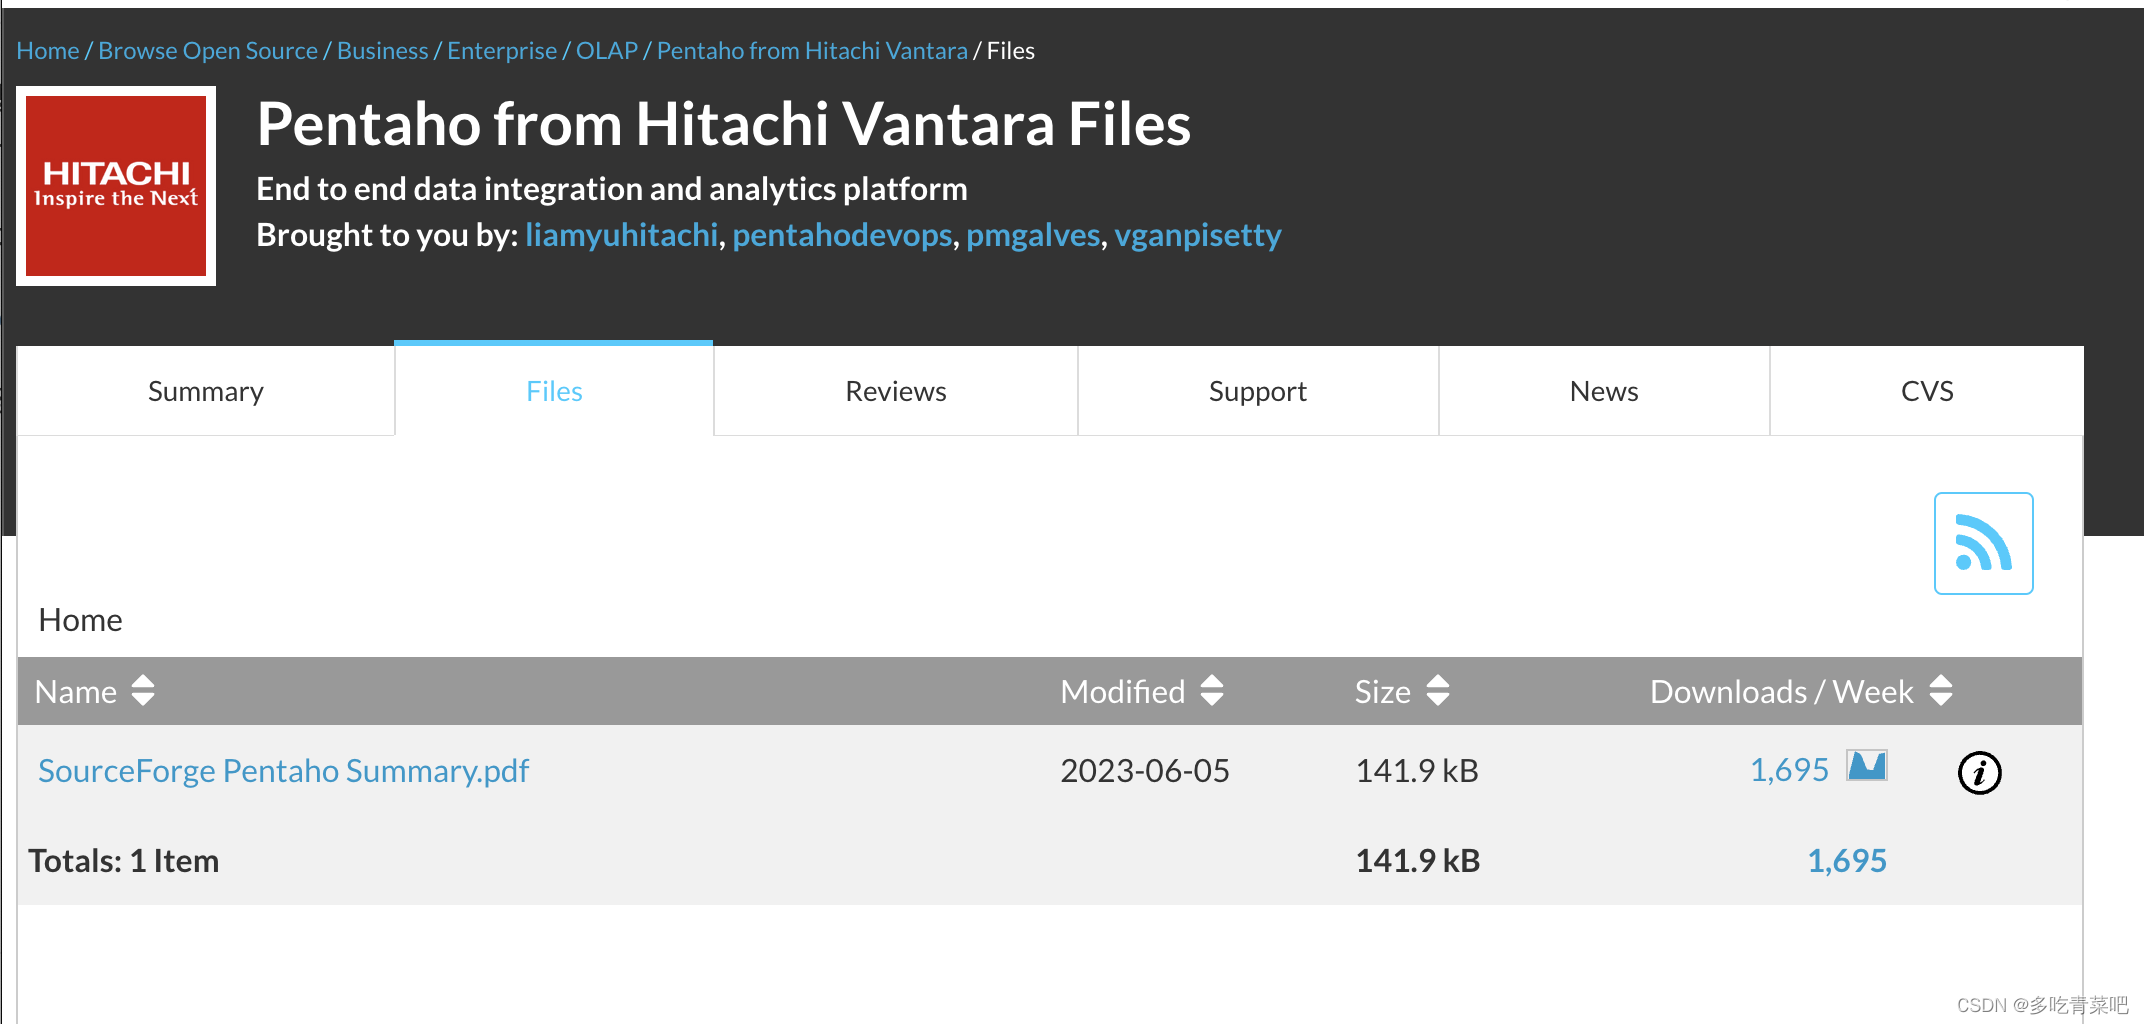Click the Name column header label

click(x=76, y=691)
